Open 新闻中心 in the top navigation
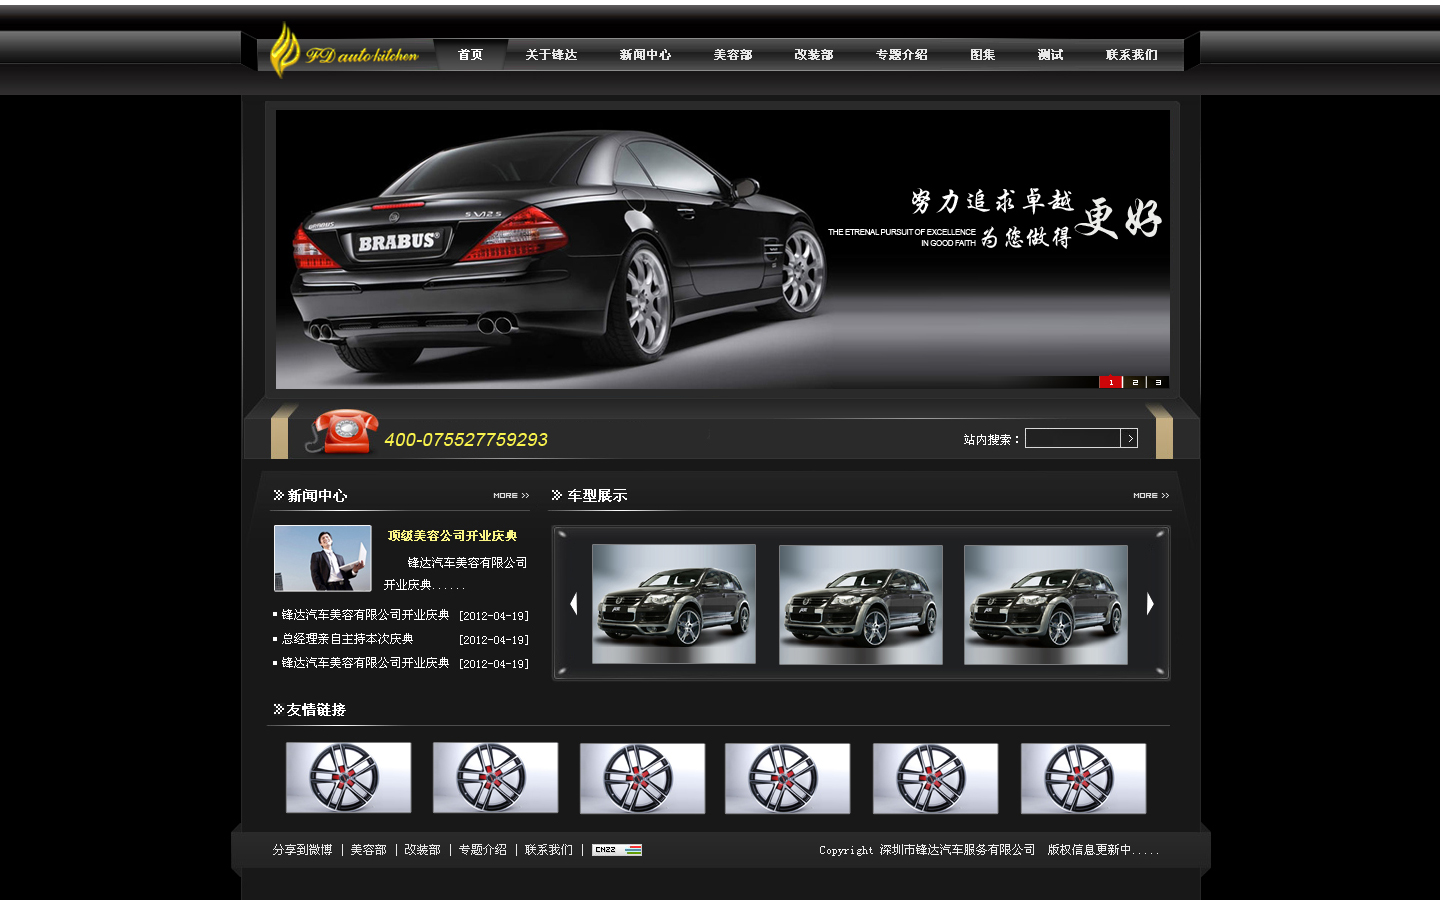Image resolution: width=1440 pixels, height=900 pixels. [x=645, y=55]
